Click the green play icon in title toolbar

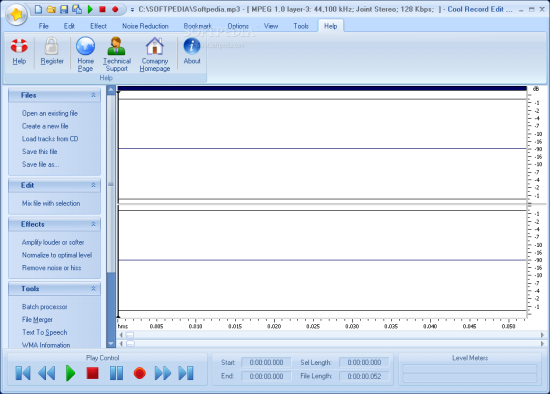90,9
